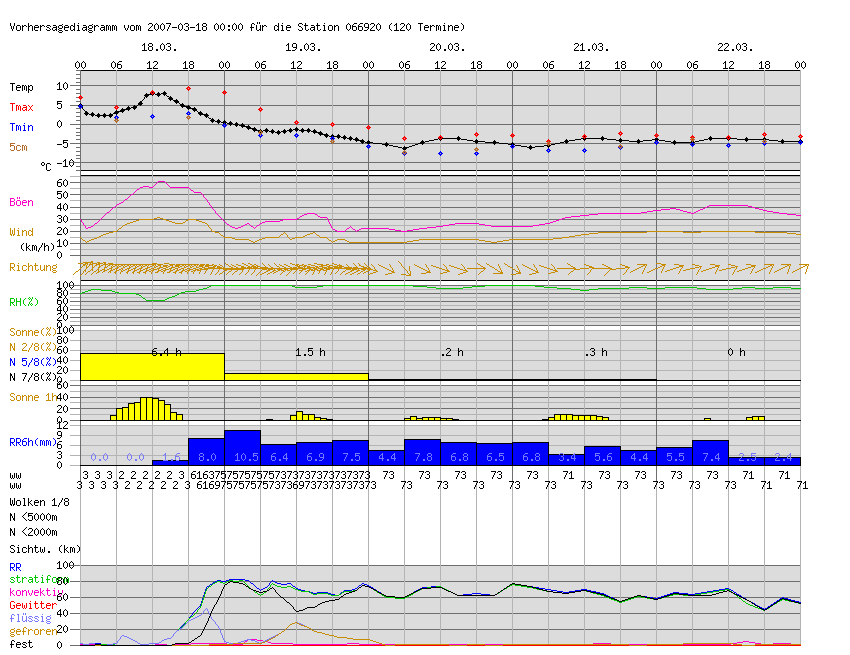Click the sunshine duration "1.5 h"
This screenshot has height=655, width=850.
point(310,352)
